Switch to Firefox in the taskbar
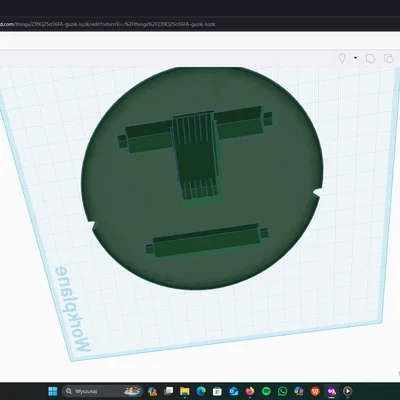400x400 pixels. click(250, 391)
